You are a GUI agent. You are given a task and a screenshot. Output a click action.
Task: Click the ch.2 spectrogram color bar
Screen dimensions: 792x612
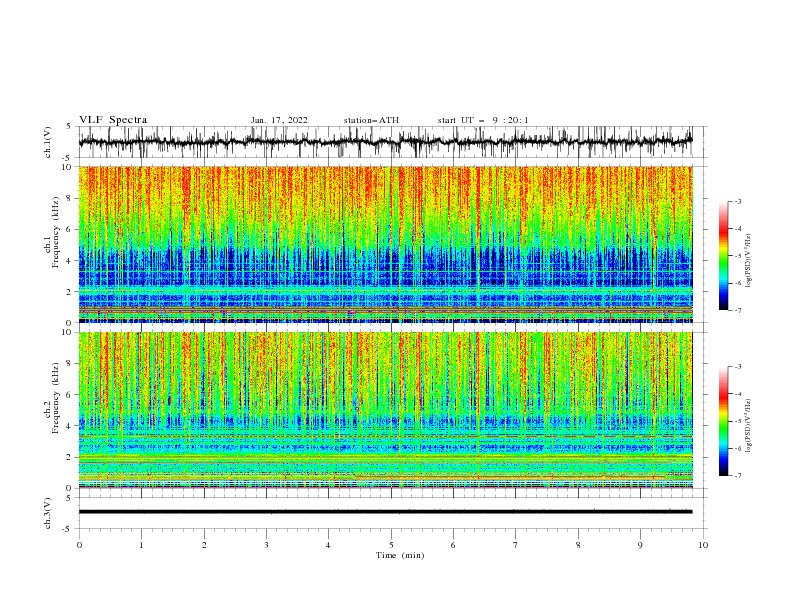click(x=723, y=421)
